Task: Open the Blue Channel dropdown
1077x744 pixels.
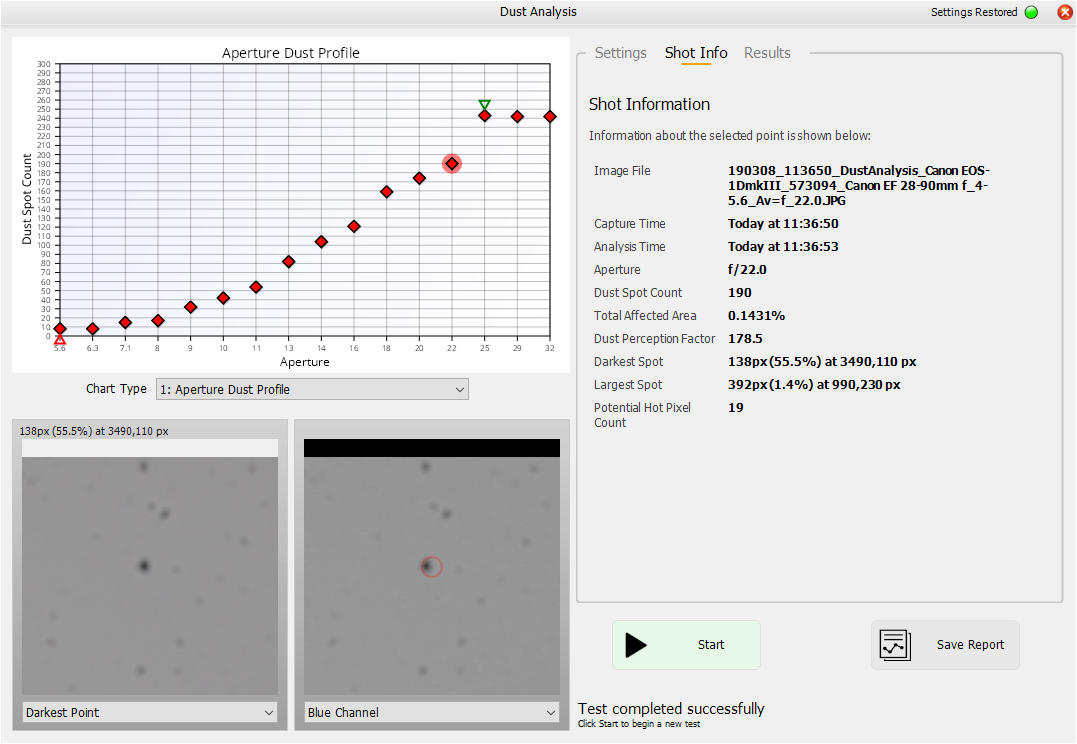Action: [431, 713]
